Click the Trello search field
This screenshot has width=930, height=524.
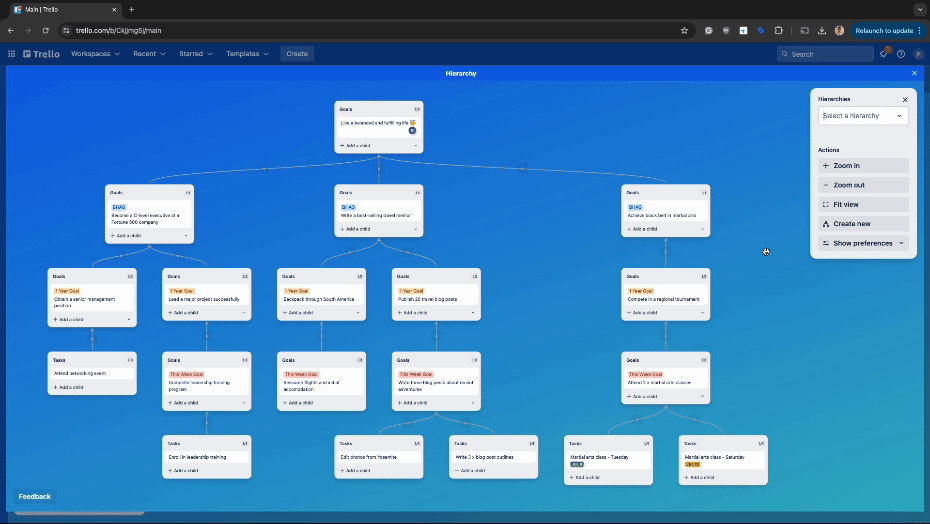pos(825,54)
